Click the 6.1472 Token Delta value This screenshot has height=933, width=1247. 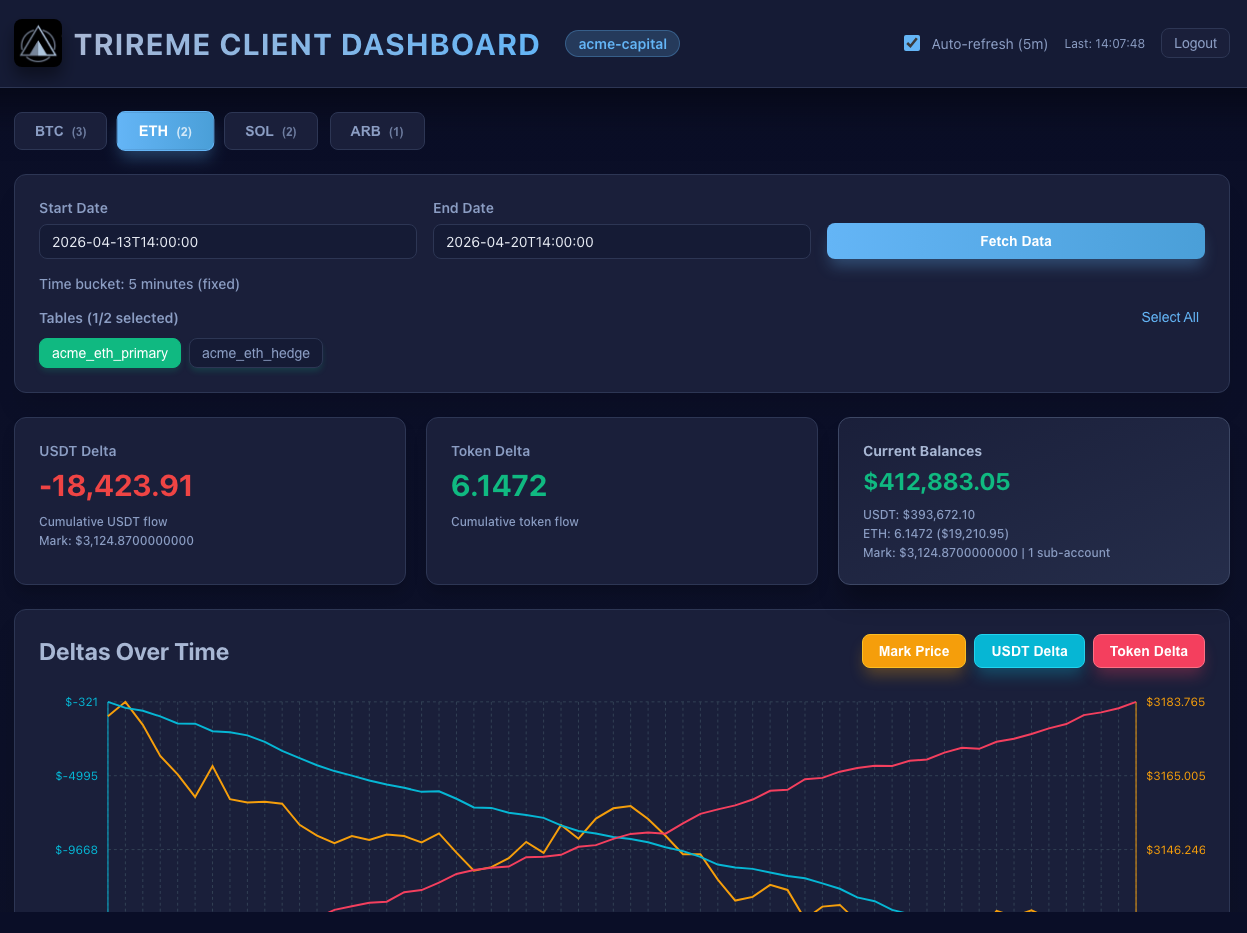[499, 486]
